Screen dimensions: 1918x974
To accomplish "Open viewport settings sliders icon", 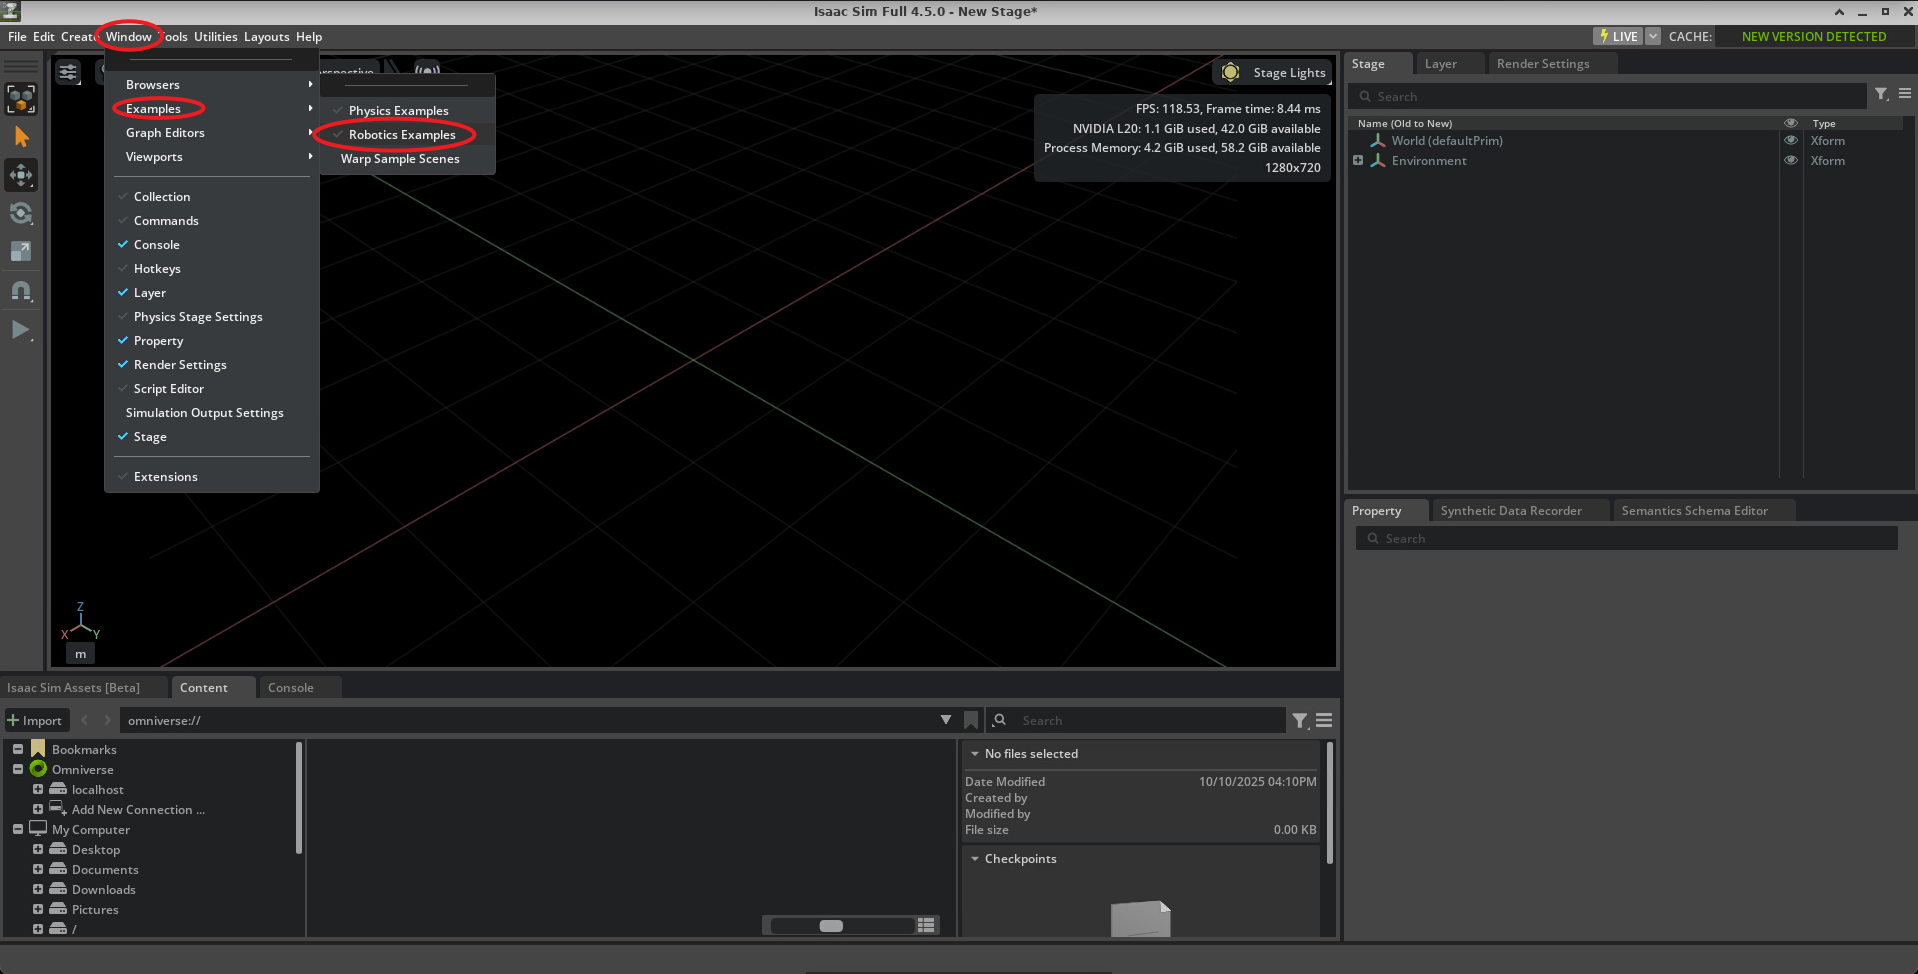I will 68,72.
